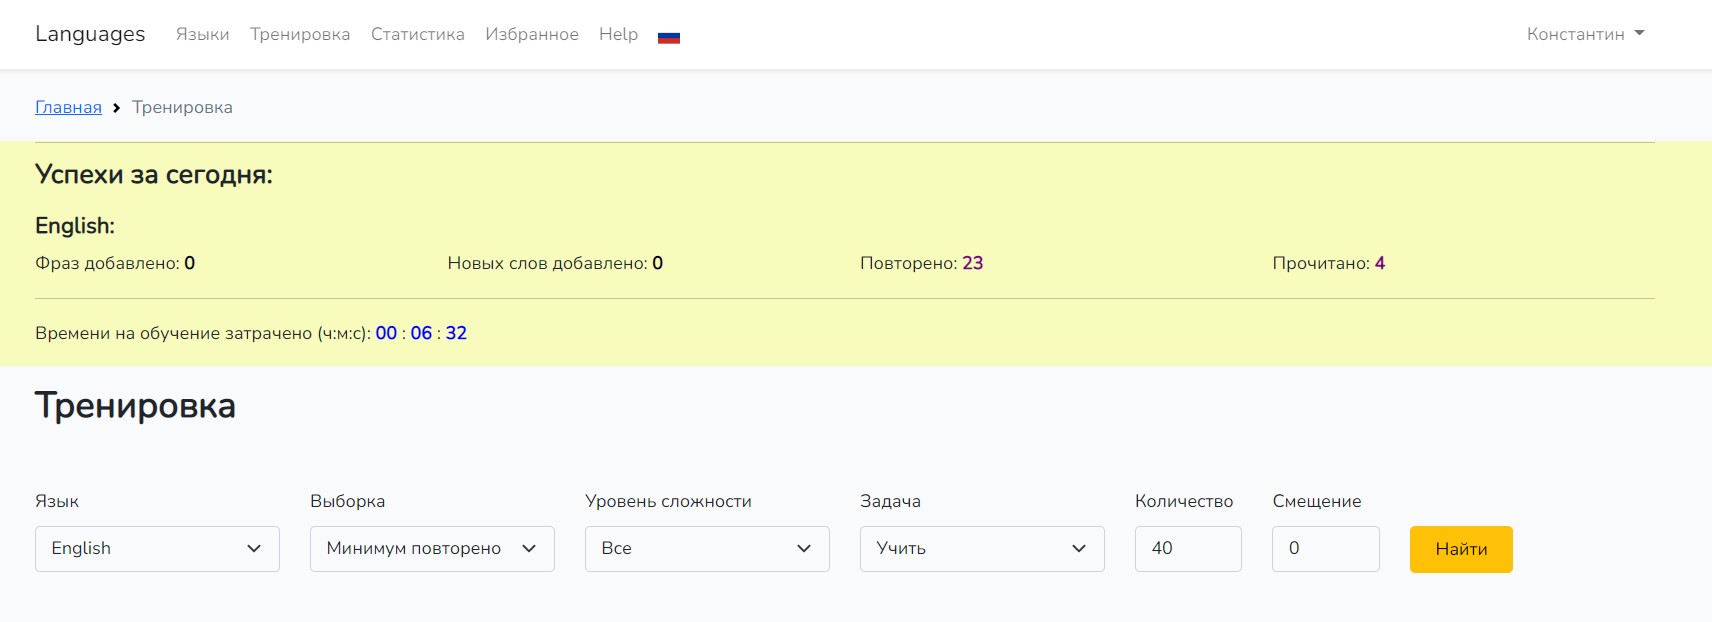Click the Главная breadcrumb link

click(x=68, y=107)
